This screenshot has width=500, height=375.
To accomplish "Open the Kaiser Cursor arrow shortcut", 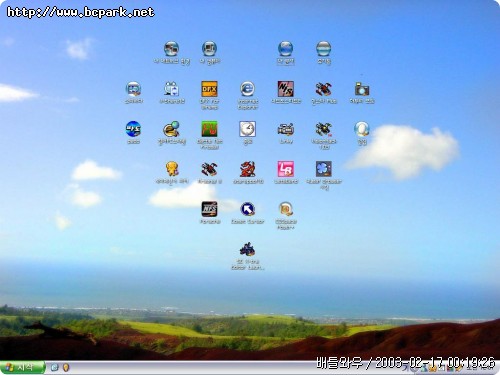I will tap(247, 209).
